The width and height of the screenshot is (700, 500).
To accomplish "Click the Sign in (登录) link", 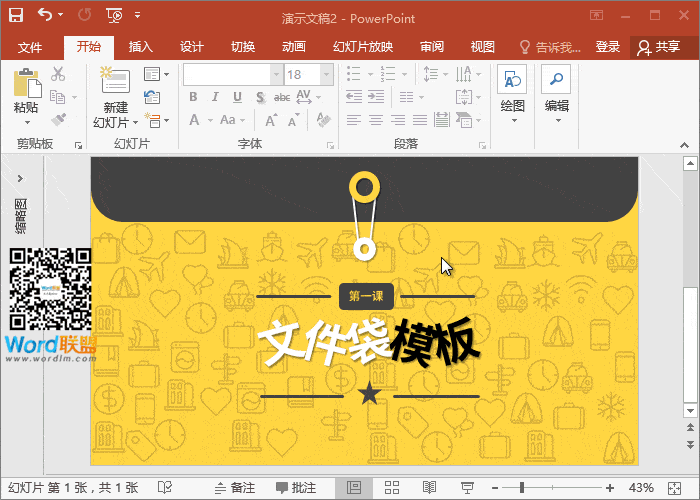I will tap(607, 47).
